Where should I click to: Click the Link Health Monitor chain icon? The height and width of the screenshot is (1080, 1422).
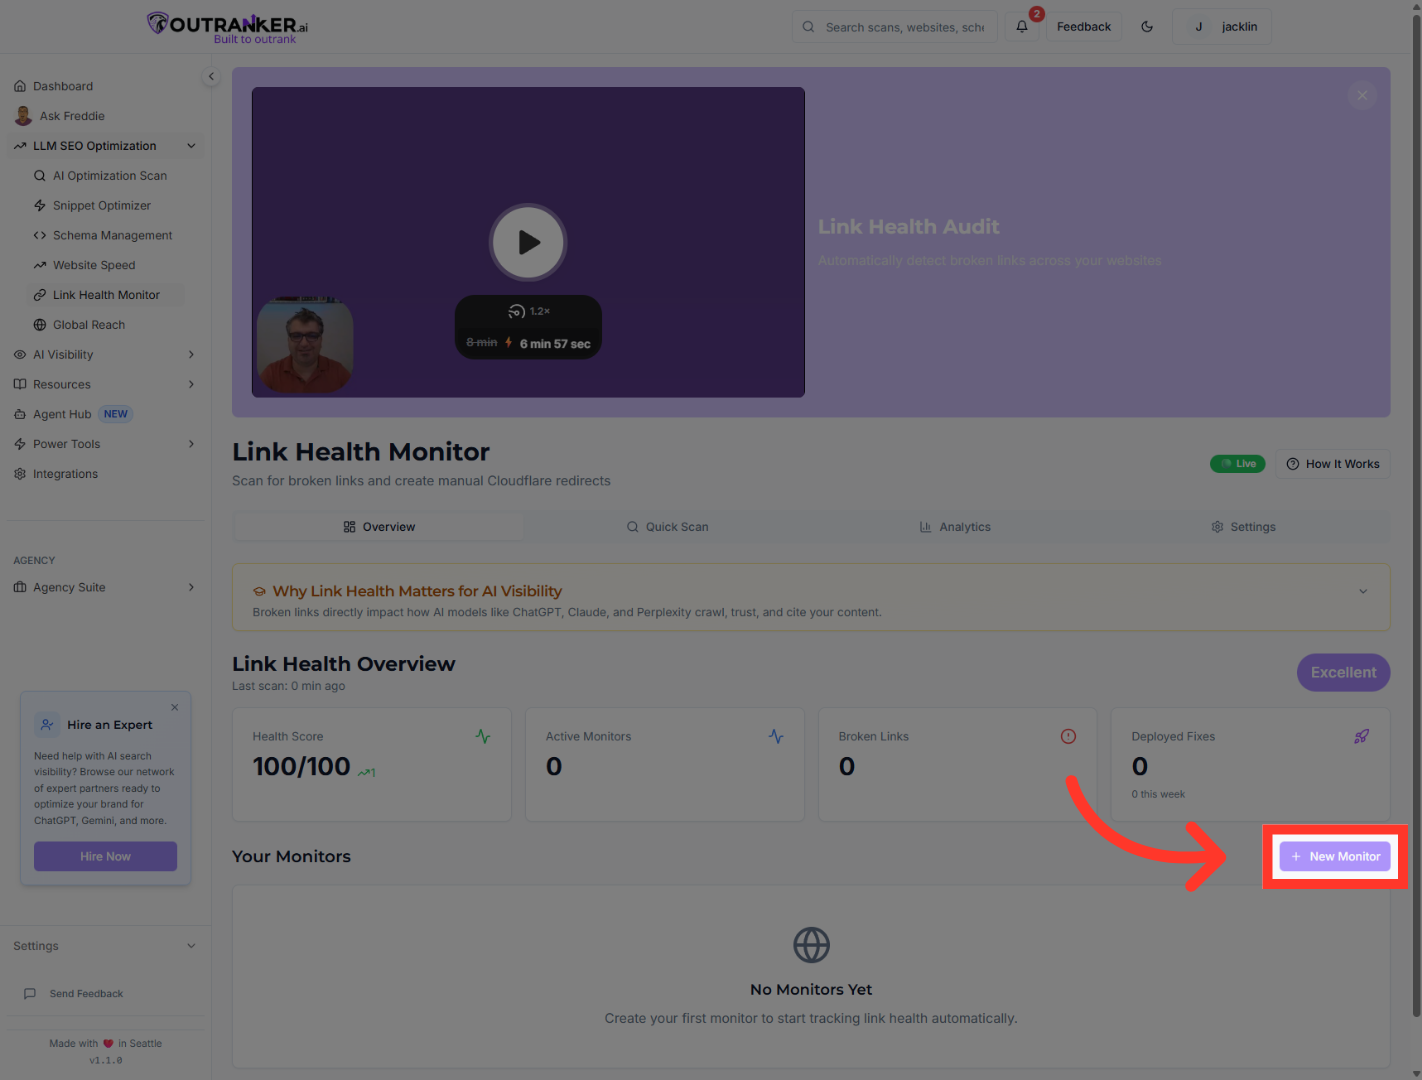[40, 295]
